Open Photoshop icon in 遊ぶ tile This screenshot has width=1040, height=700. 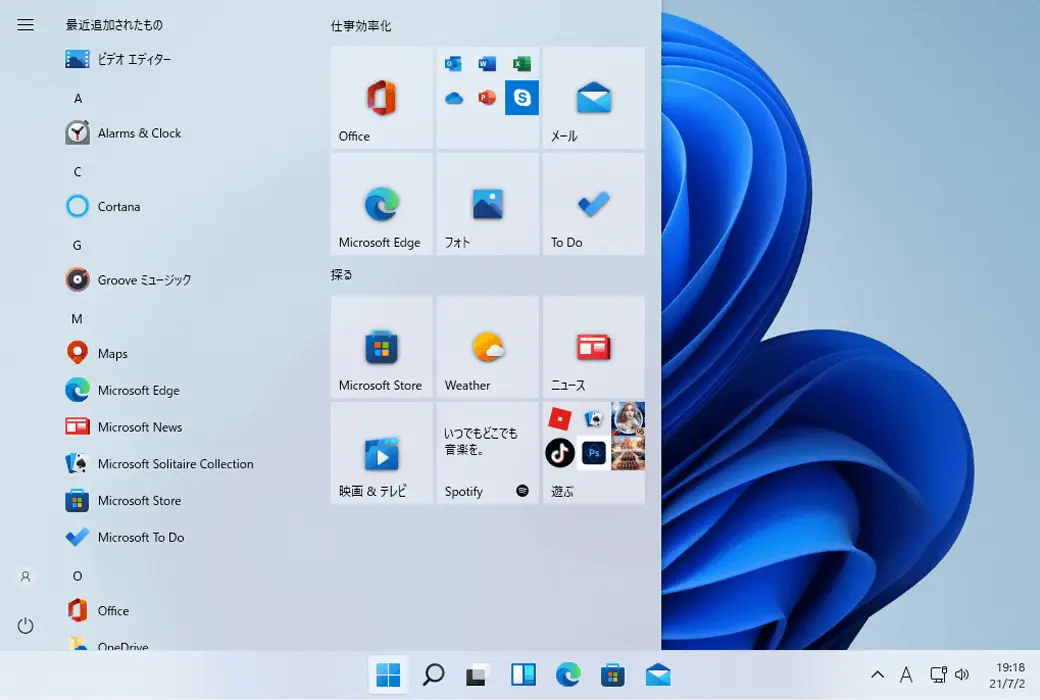click(594, 453)
